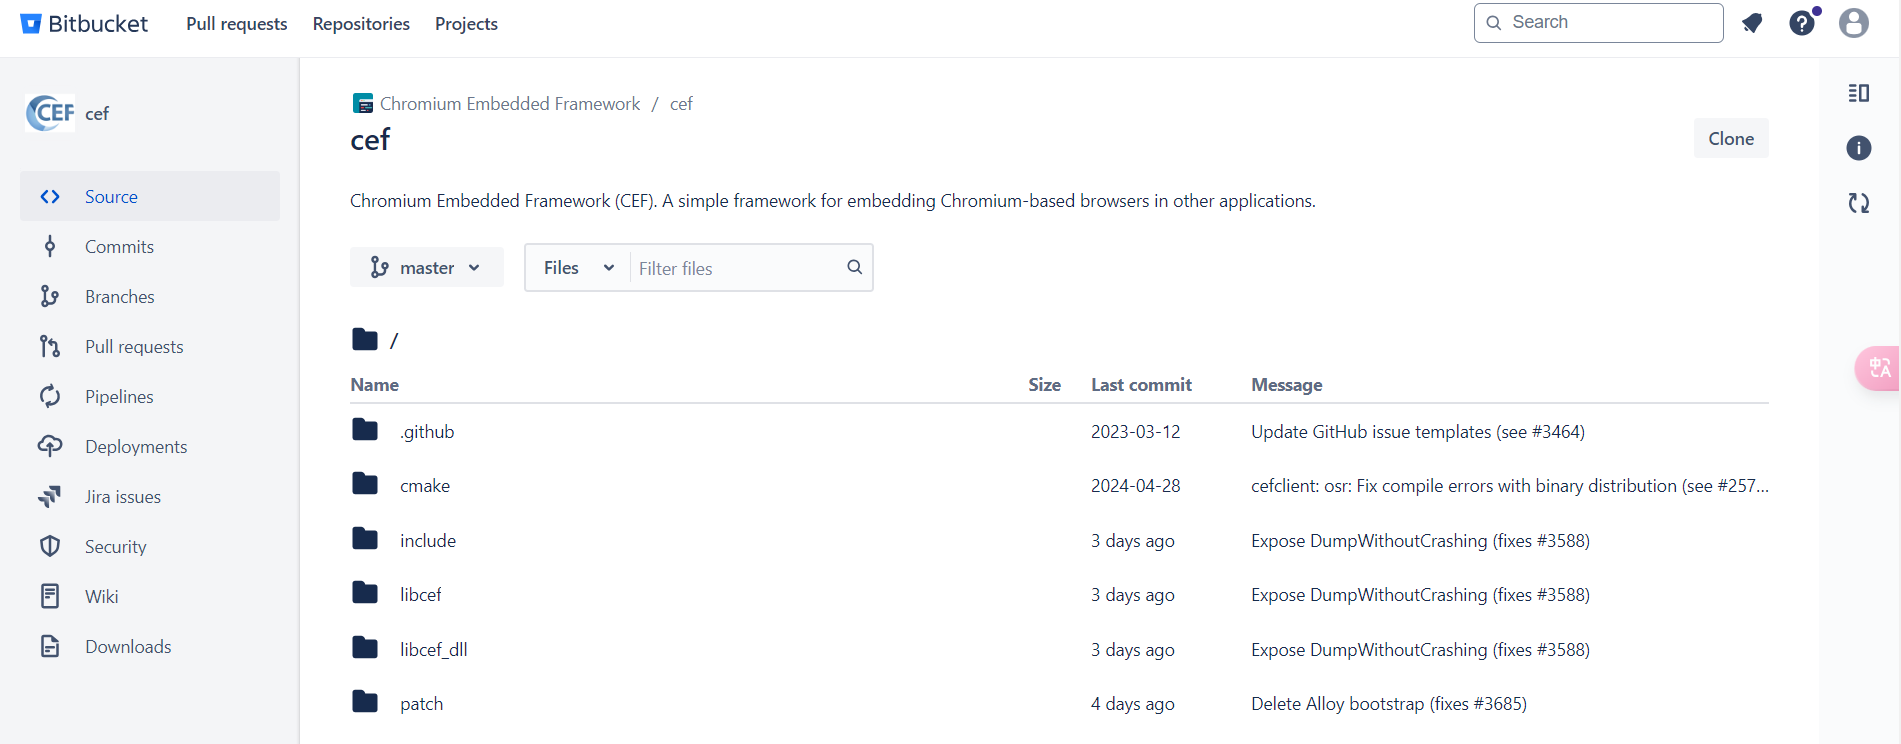Click the CEF repository avatar logo
1901x744 pixels.
coord(50,113)
